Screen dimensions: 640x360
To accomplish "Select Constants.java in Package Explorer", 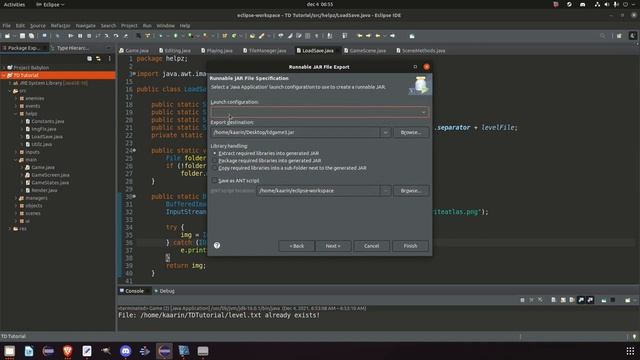I will pos(48,122).
